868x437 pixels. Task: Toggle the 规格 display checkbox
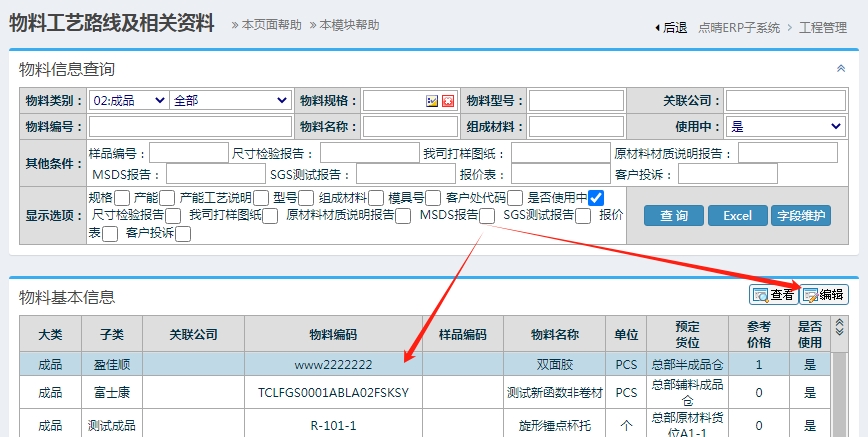[x=122, y=198]
